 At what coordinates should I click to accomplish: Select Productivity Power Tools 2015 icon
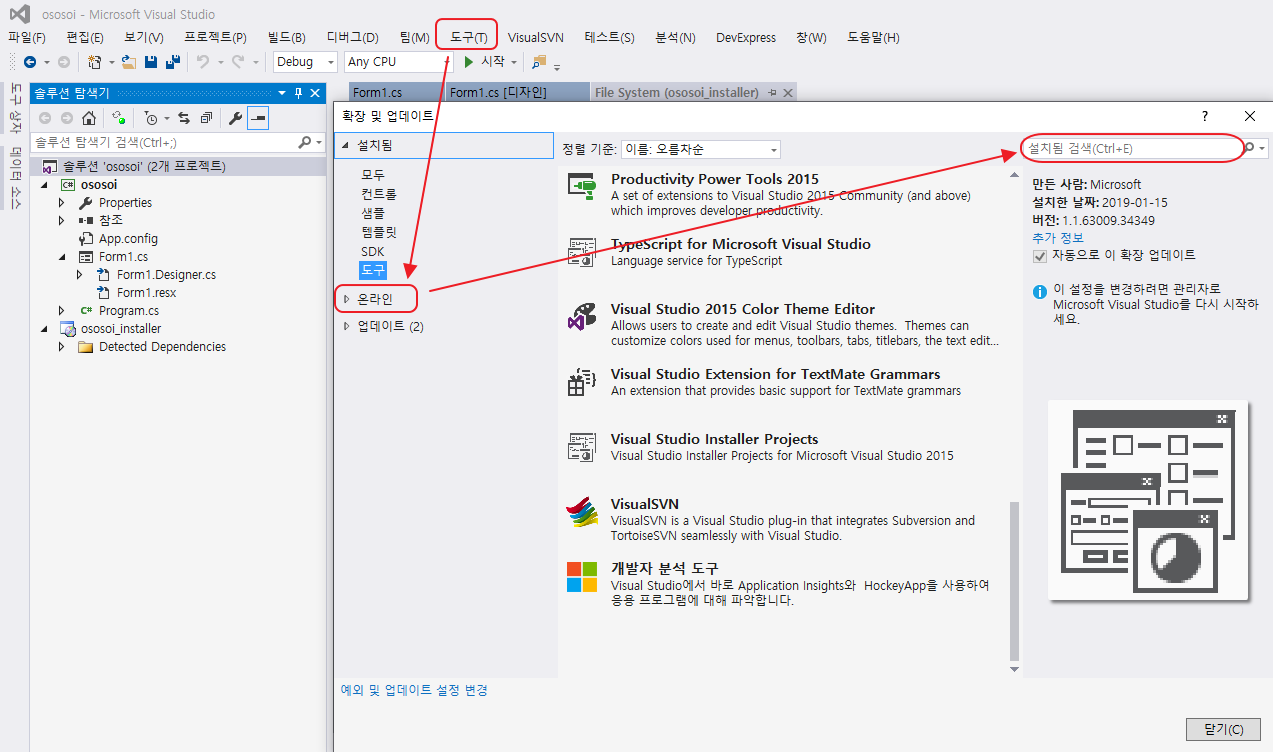point(582,186)
